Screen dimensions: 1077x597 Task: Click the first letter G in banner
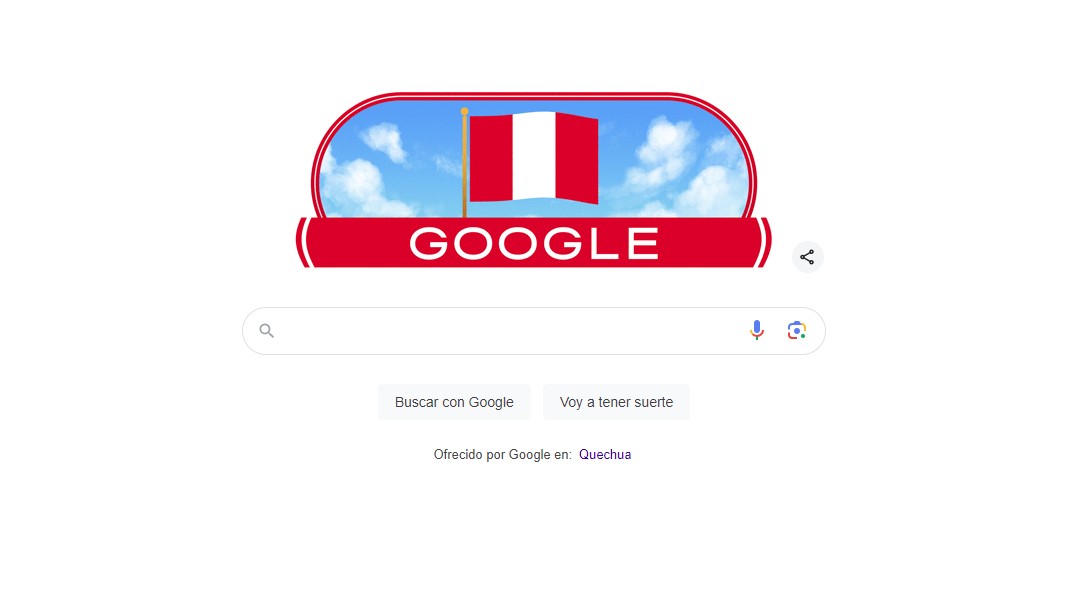(428, 243)
